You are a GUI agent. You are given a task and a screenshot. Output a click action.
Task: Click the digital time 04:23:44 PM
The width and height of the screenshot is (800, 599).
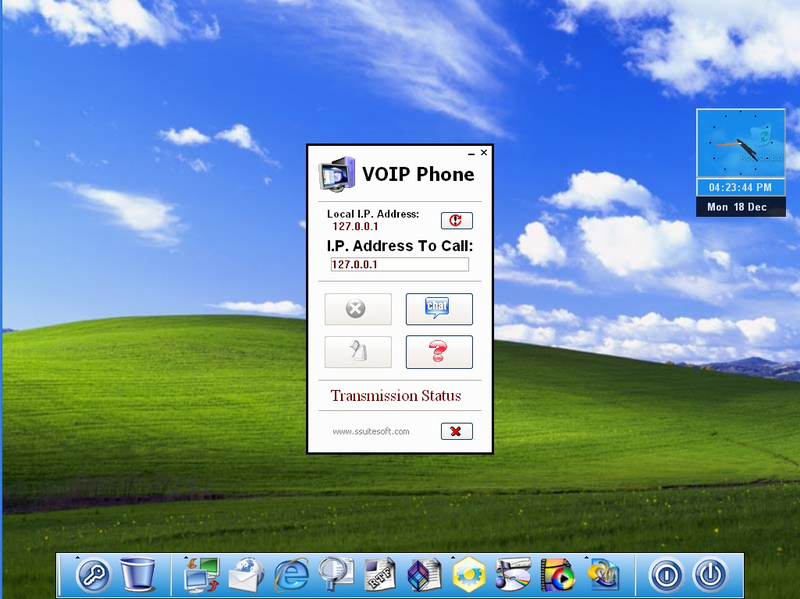click(741, 187)
